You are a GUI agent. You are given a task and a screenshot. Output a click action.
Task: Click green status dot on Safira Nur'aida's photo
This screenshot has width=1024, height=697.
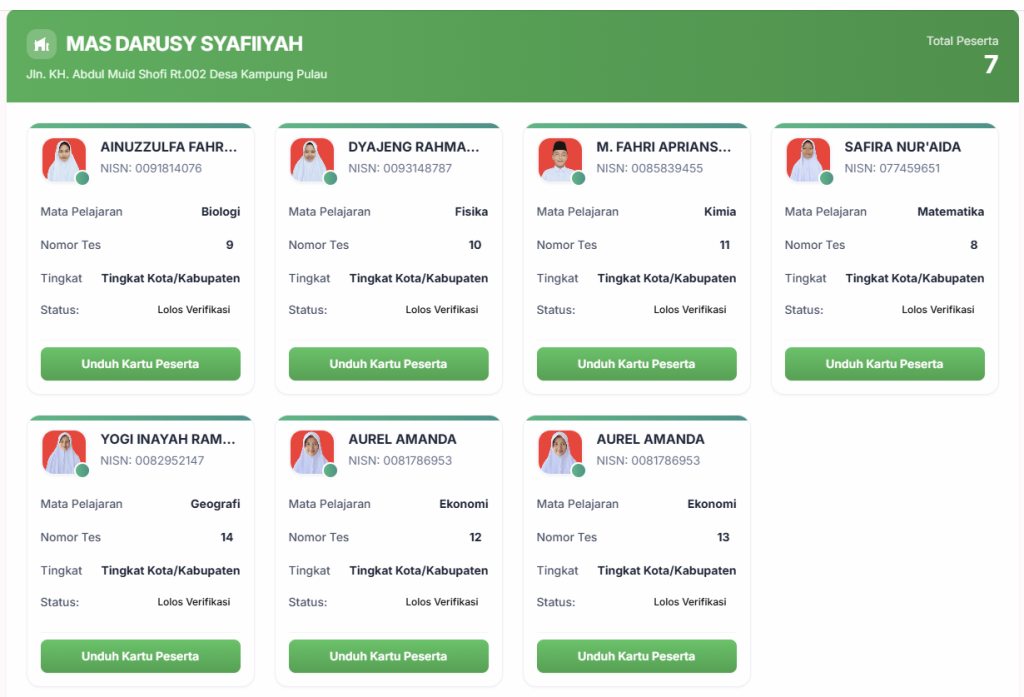click(x=826, y=178)
